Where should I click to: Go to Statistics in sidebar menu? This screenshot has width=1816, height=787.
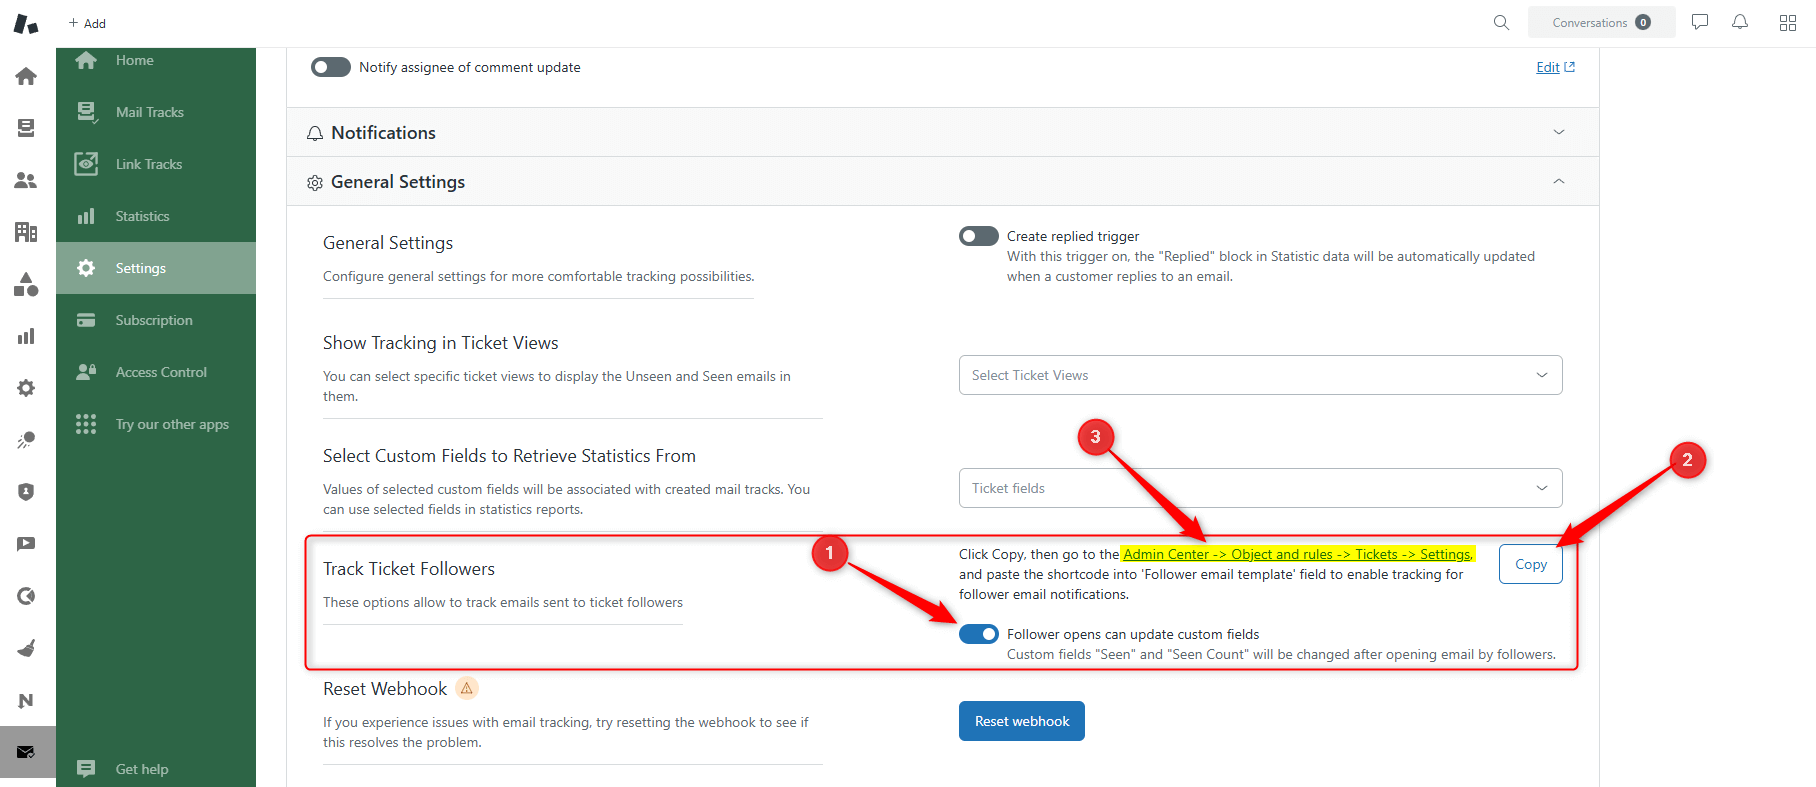pyautogui.click(x=142, y=216)
